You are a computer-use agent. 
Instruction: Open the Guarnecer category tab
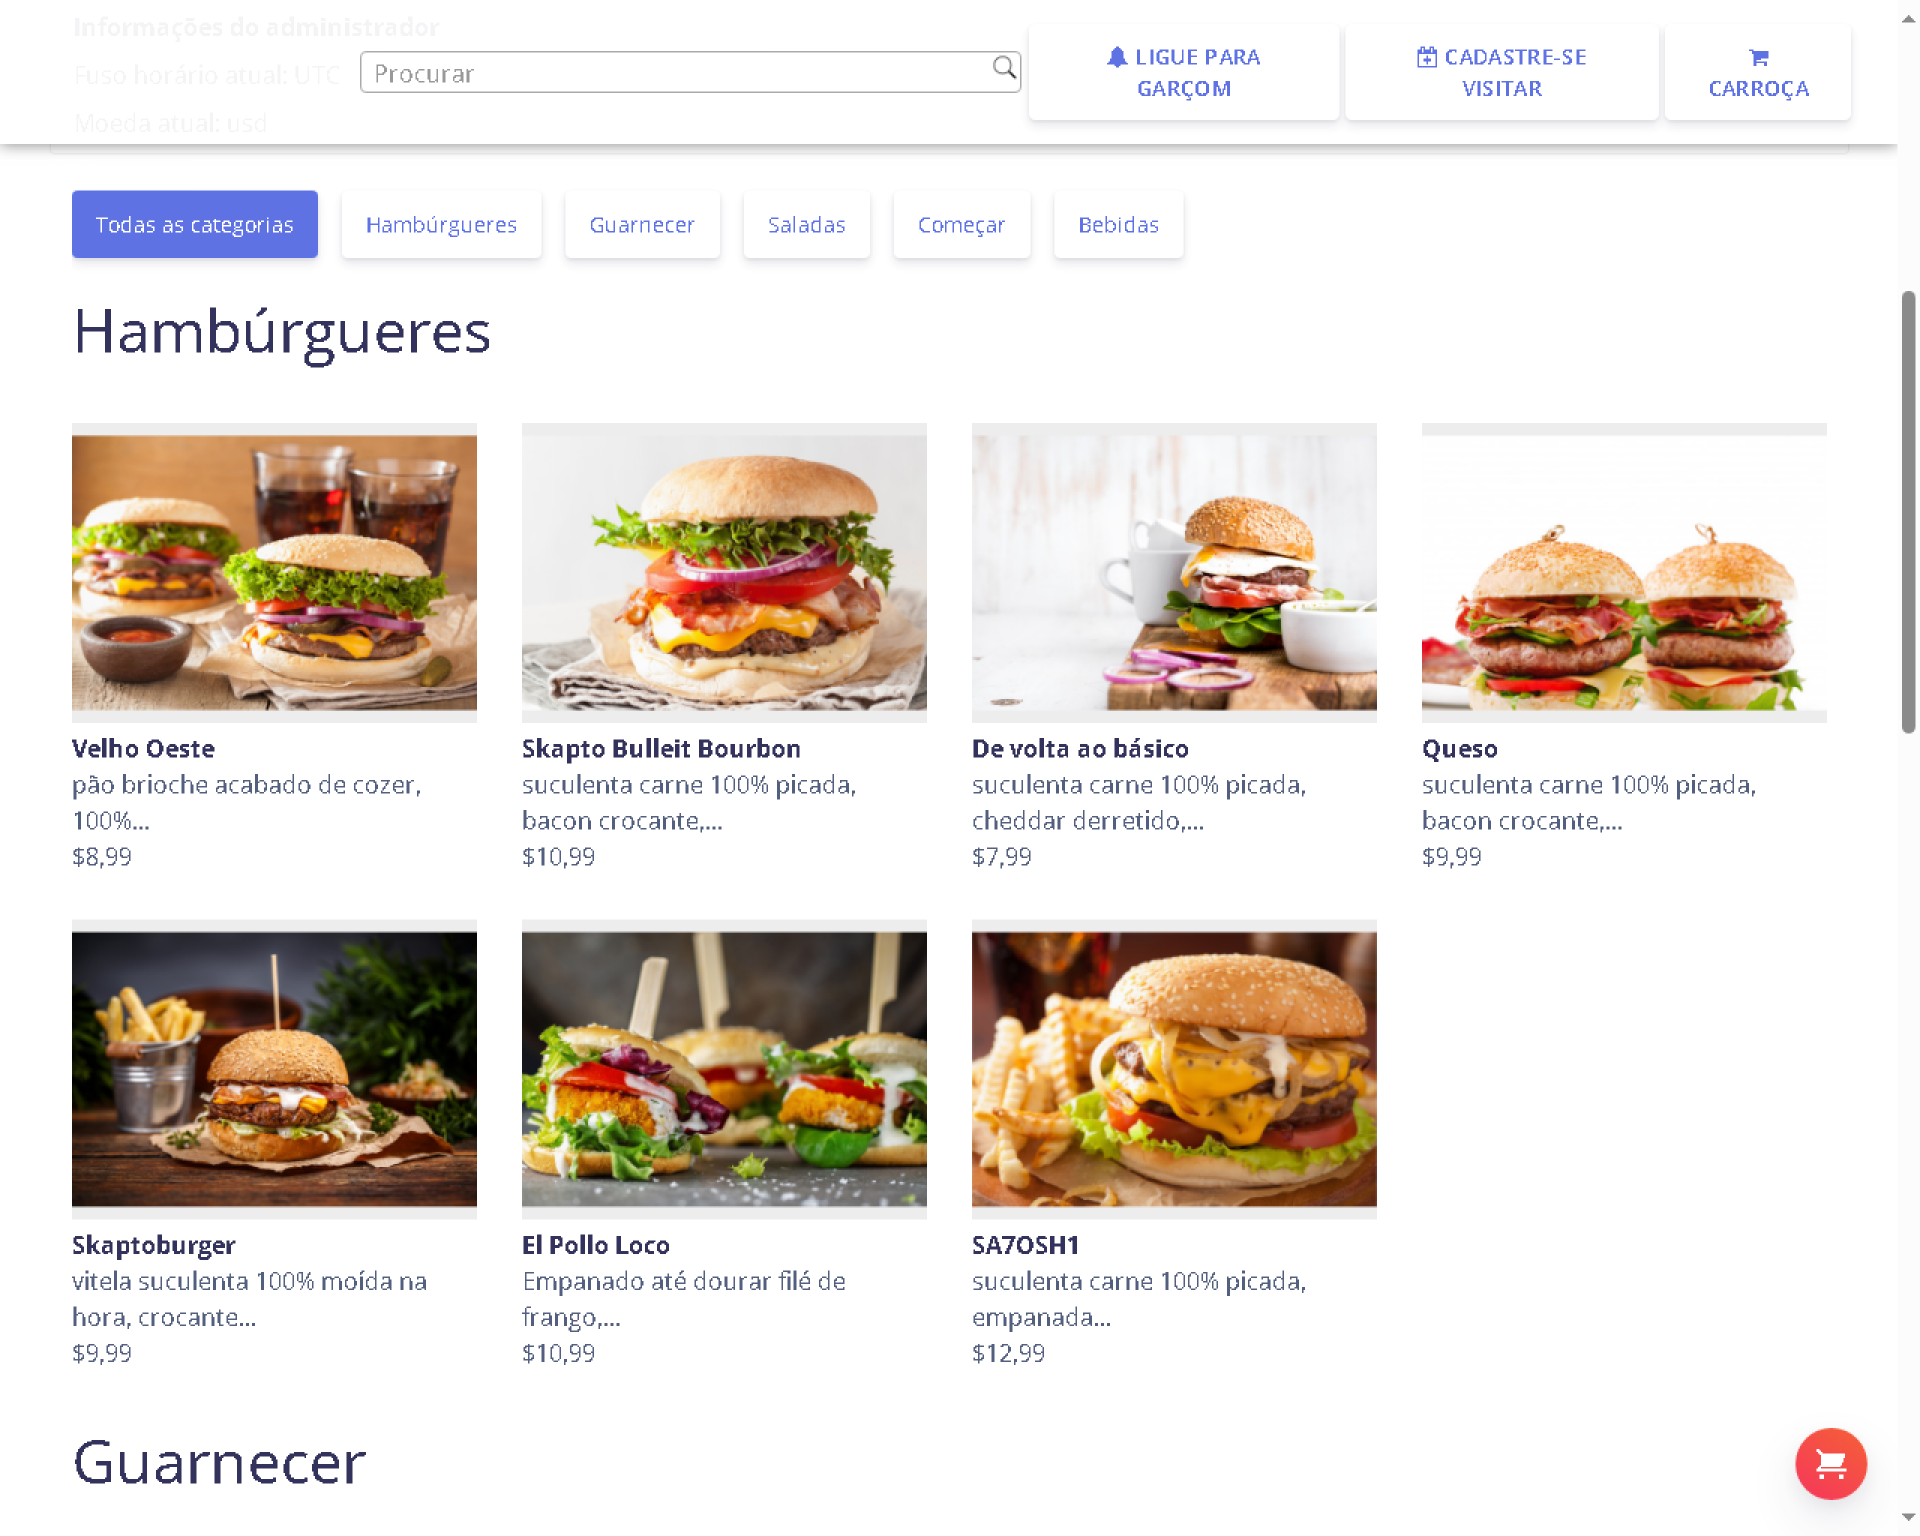coord(642,224)
